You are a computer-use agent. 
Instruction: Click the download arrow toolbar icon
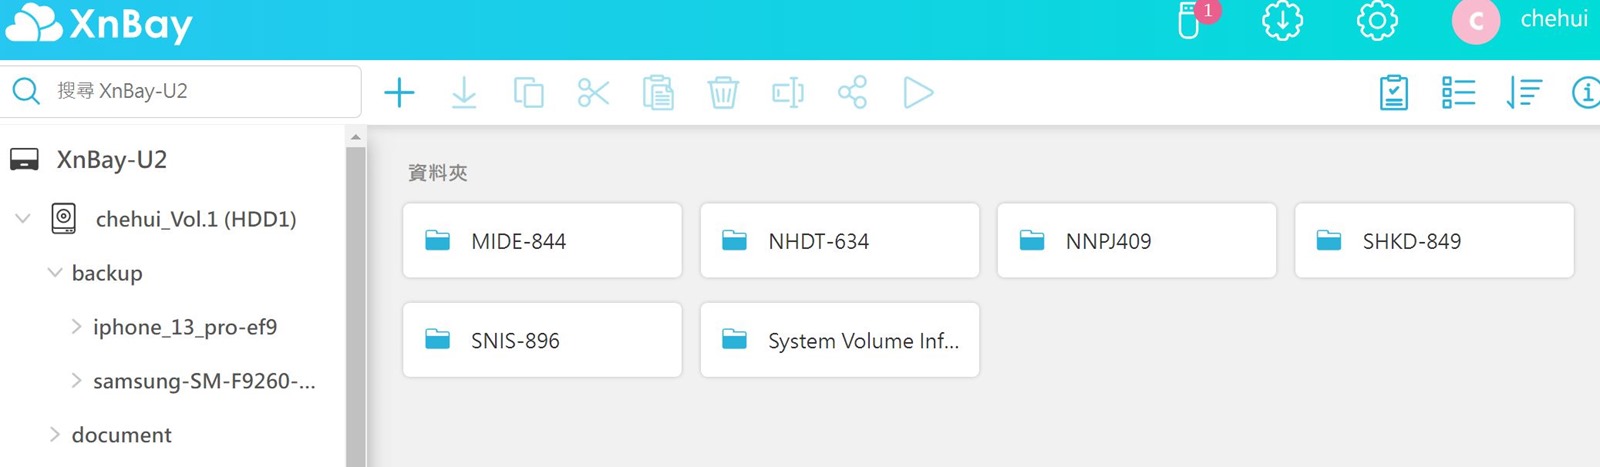pos(464,93)
